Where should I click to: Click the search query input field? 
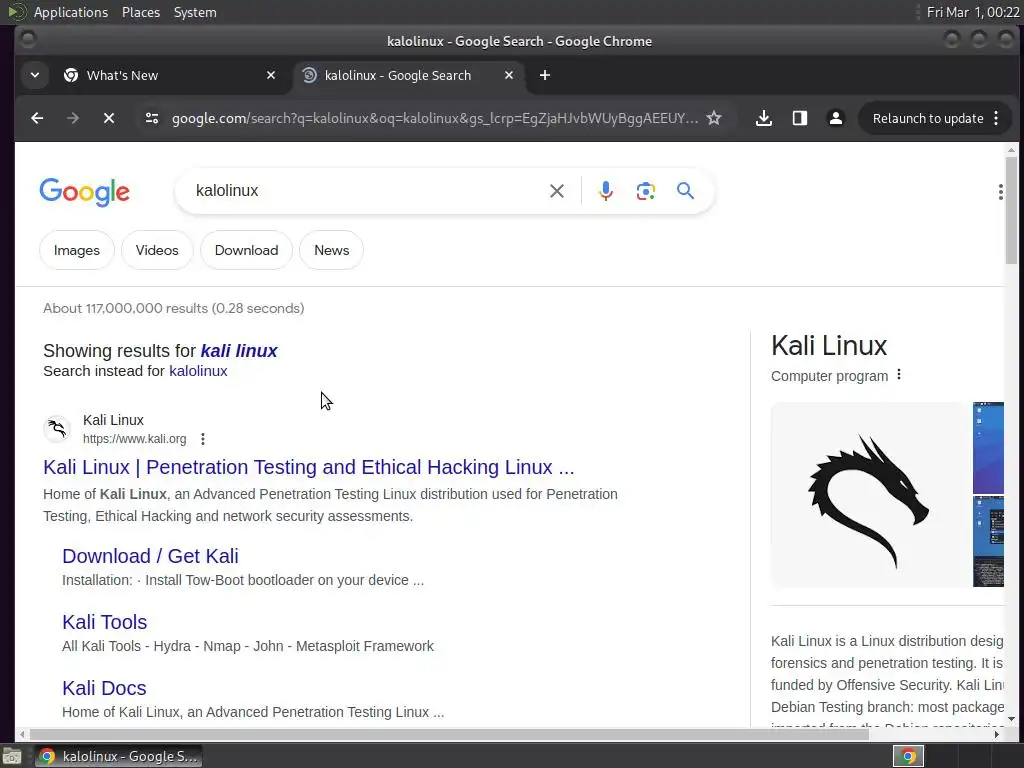(366, 191)
